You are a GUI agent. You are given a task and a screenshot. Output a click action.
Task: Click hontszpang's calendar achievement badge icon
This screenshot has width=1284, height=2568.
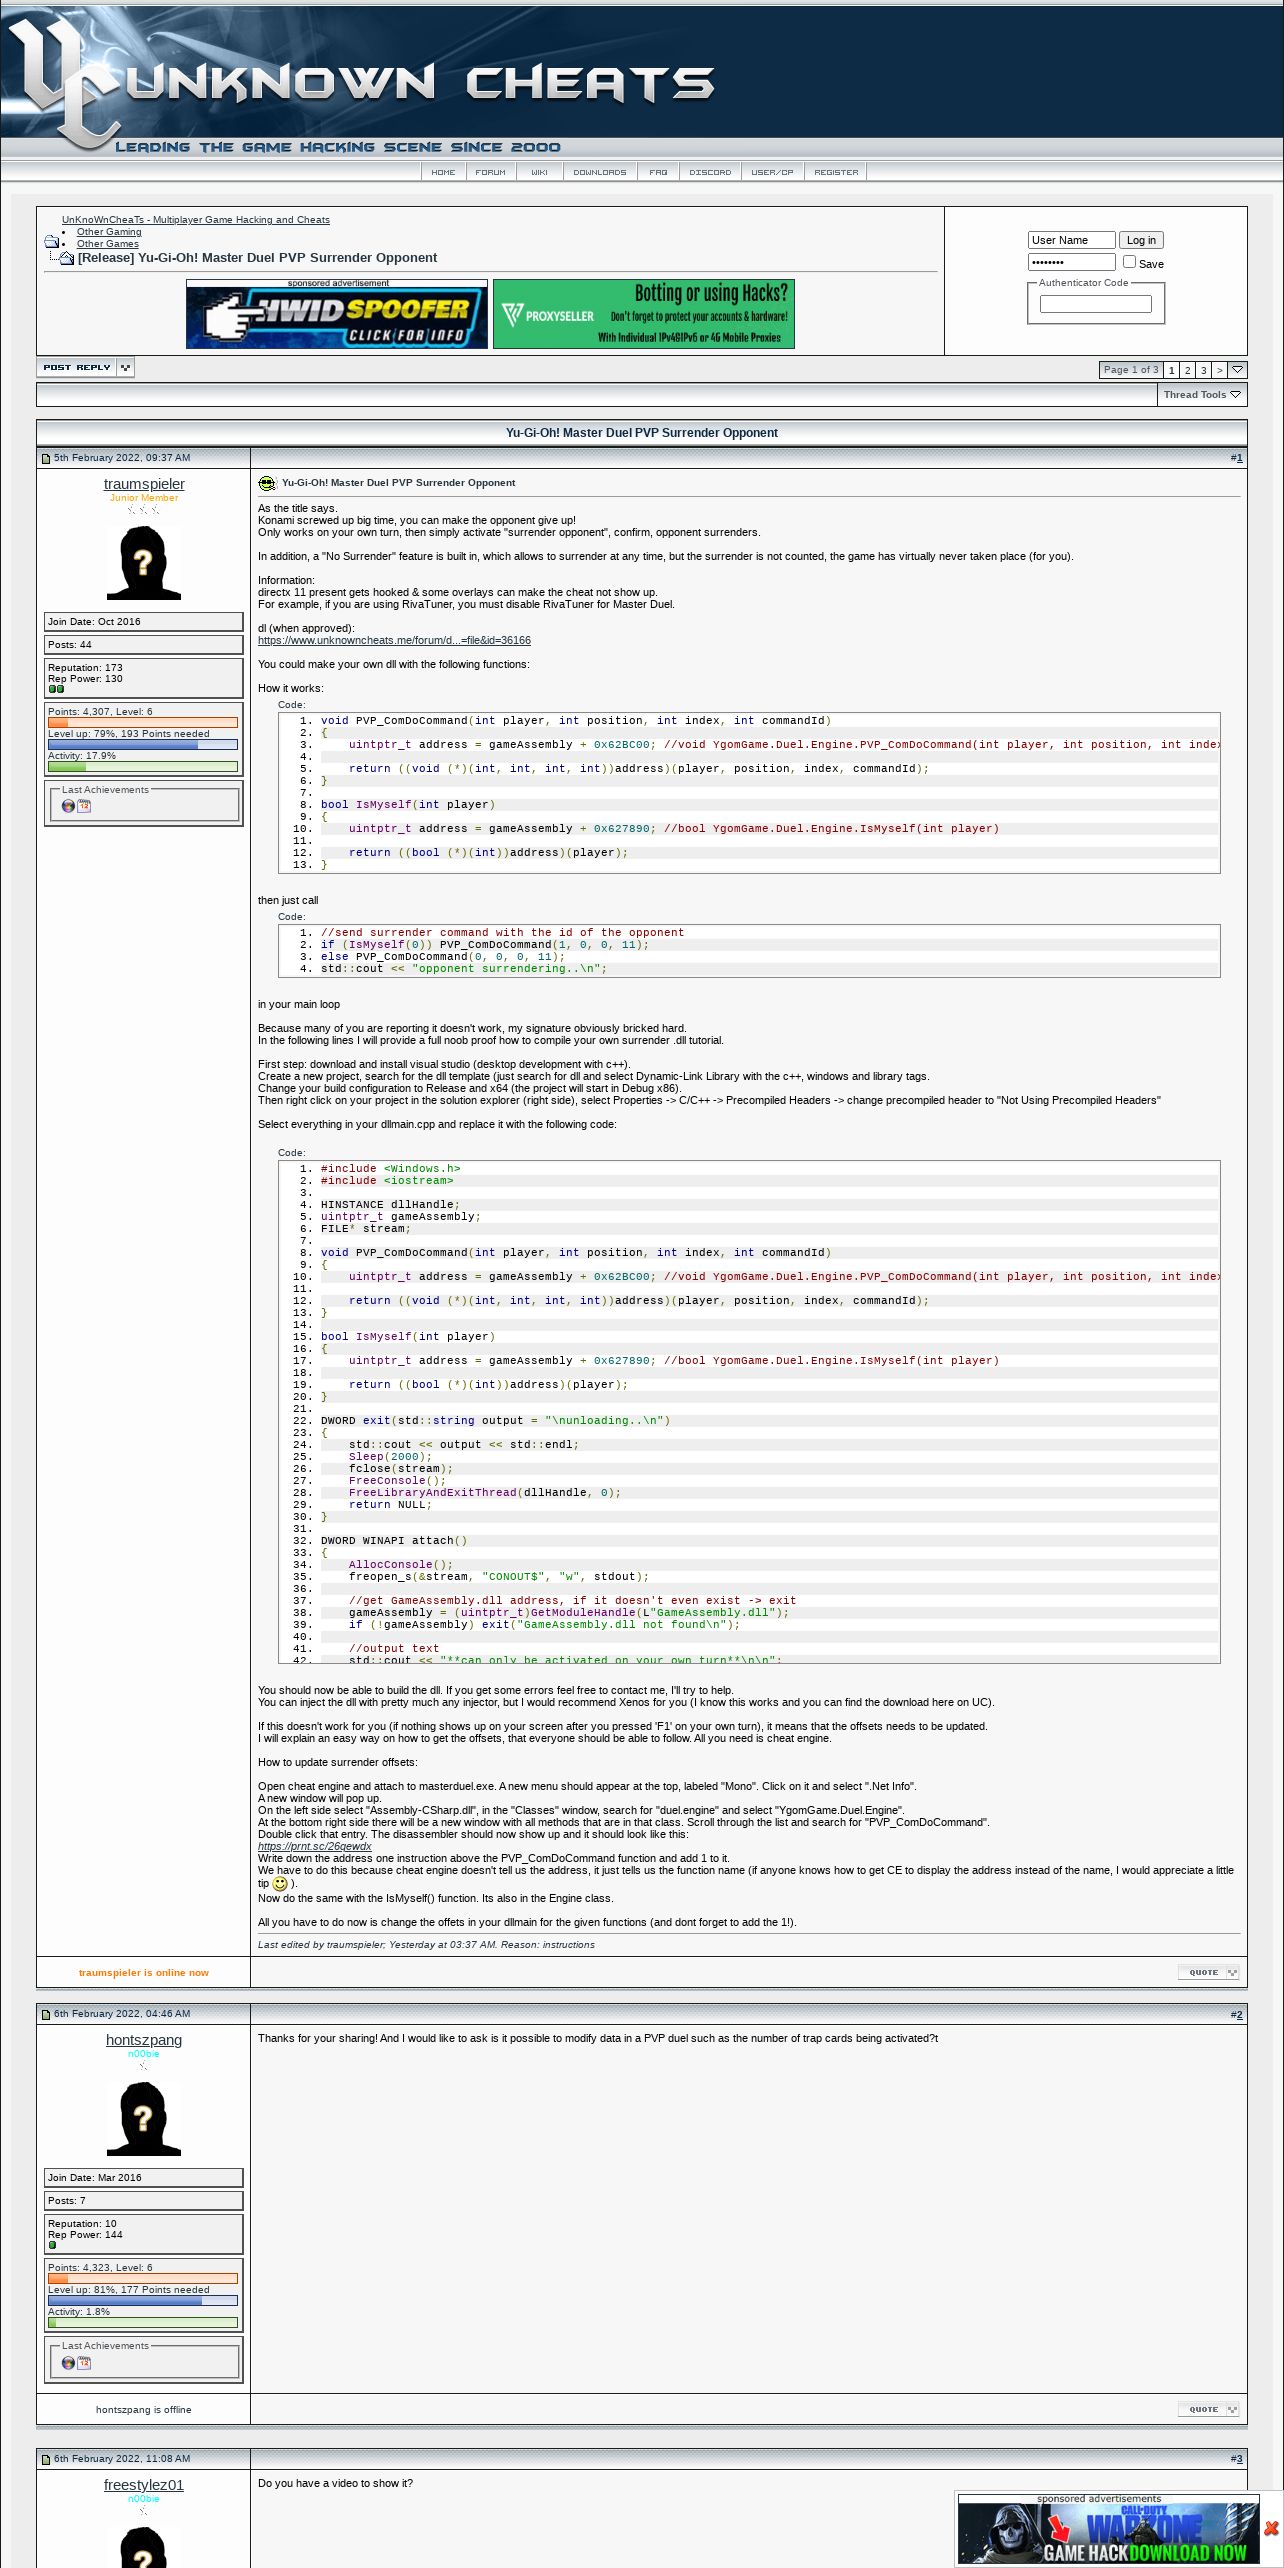click(x=84, y=2362)
